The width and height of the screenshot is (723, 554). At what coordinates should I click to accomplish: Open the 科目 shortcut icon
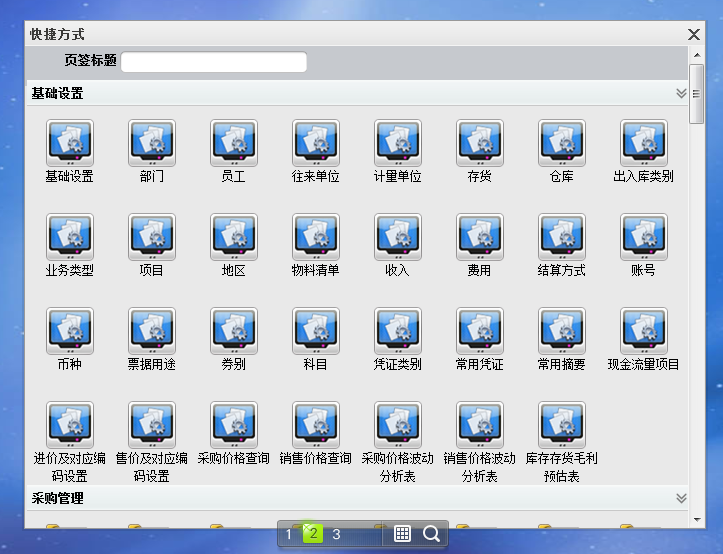click(x=316, y=331)
